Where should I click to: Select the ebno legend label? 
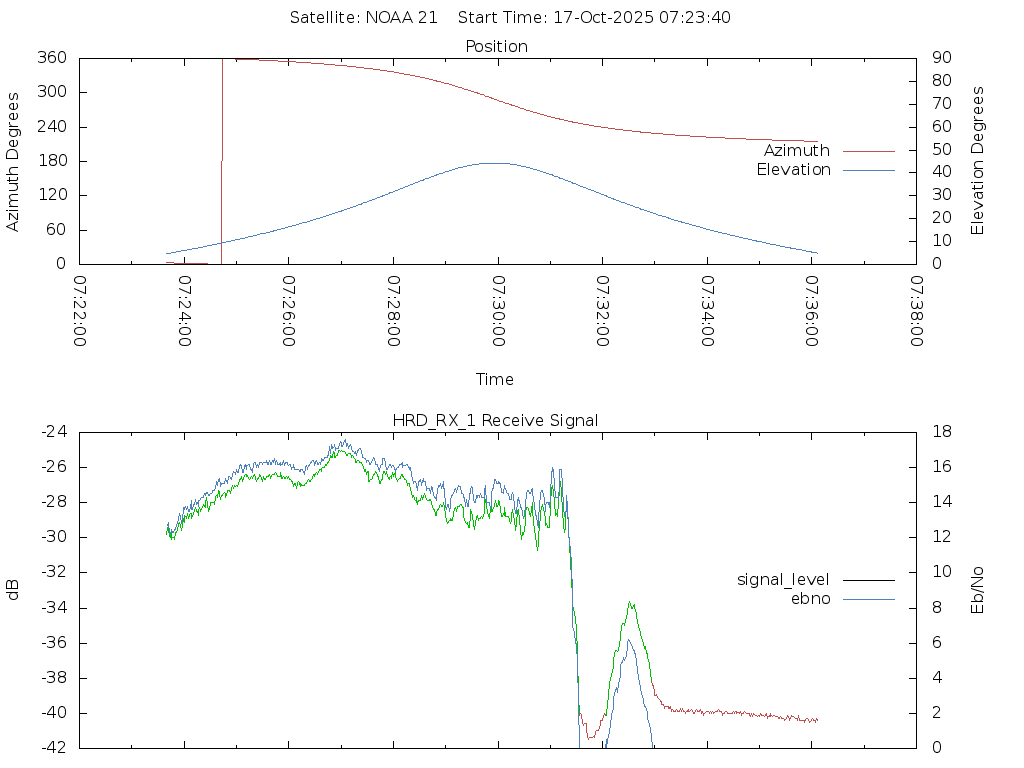click(x=811, y=598)
